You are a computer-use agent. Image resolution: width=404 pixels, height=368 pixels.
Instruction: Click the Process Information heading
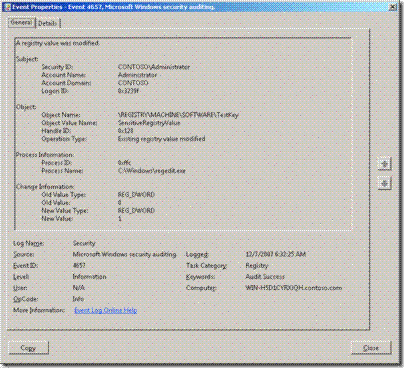click(45, 155)
